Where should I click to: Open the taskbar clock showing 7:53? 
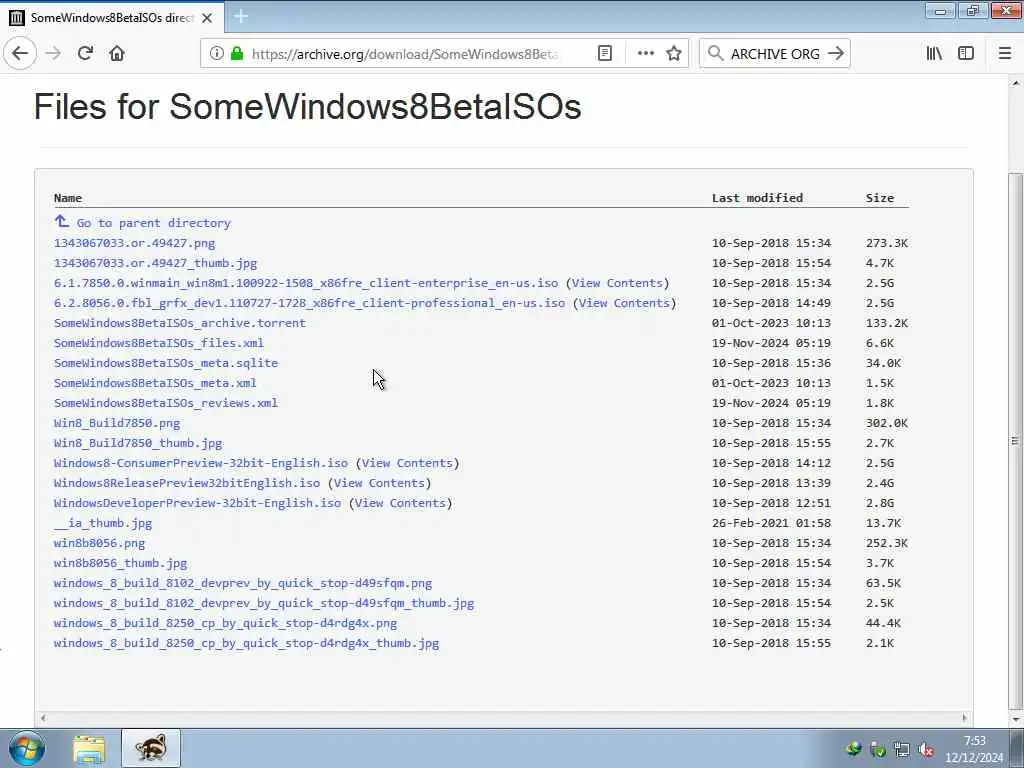(974, 749)
